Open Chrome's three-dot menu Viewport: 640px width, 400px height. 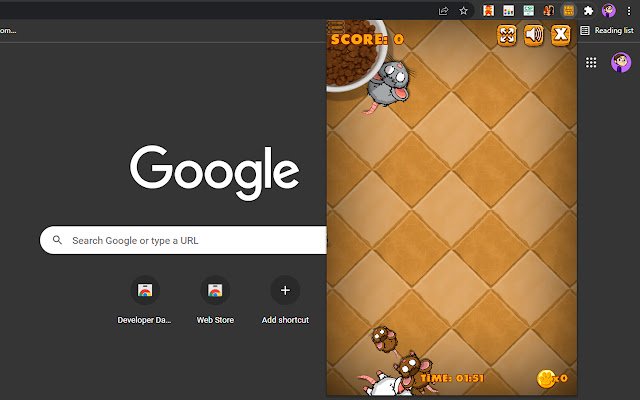(x=629, y=11)
